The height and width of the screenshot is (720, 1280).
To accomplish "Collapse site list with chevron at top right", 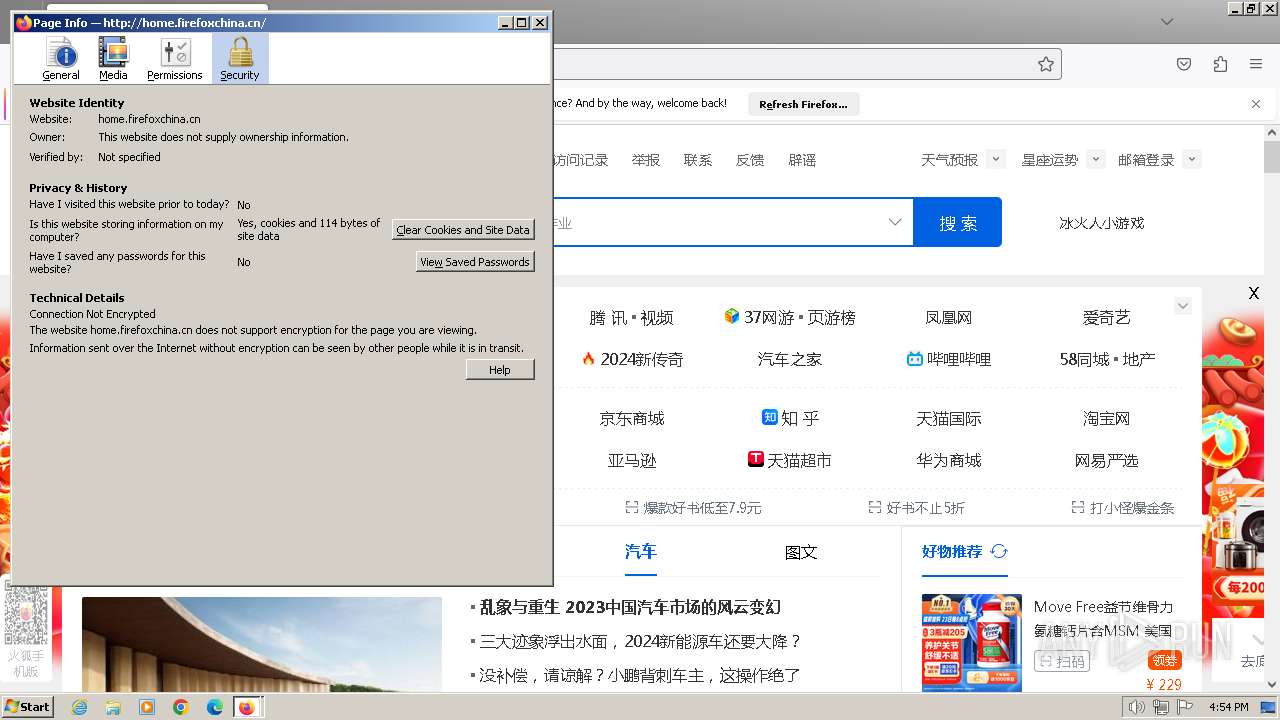I will [x=1183, y=306].
